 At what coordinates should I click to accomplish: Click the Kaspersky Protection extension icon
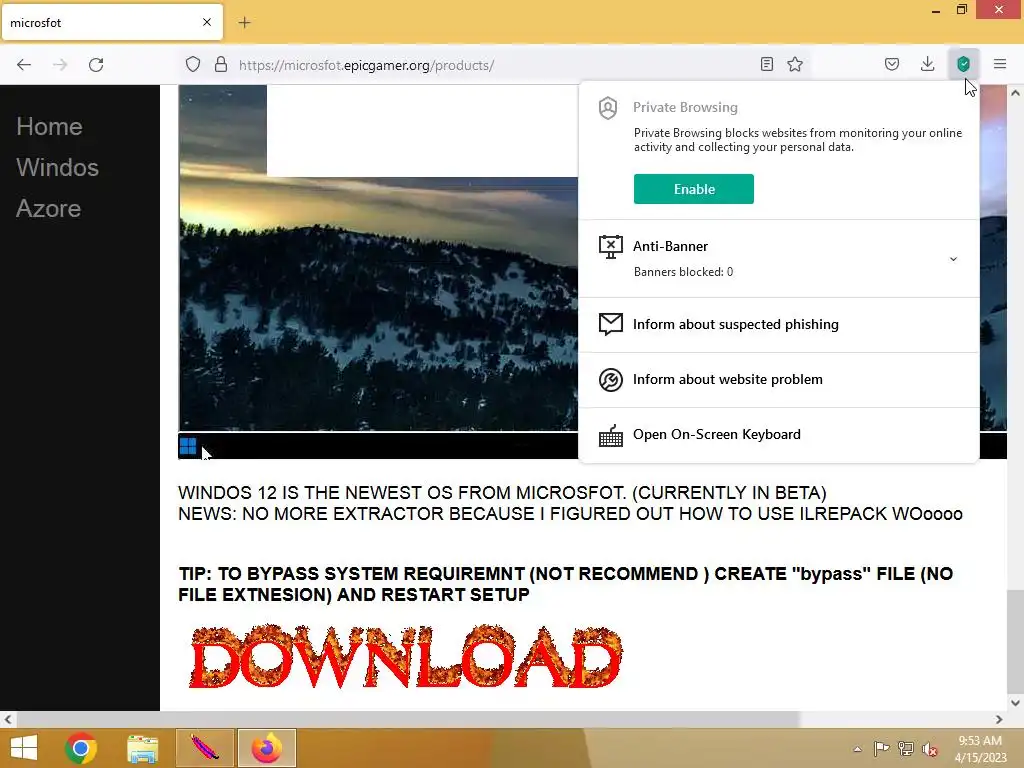click(963, 64)
